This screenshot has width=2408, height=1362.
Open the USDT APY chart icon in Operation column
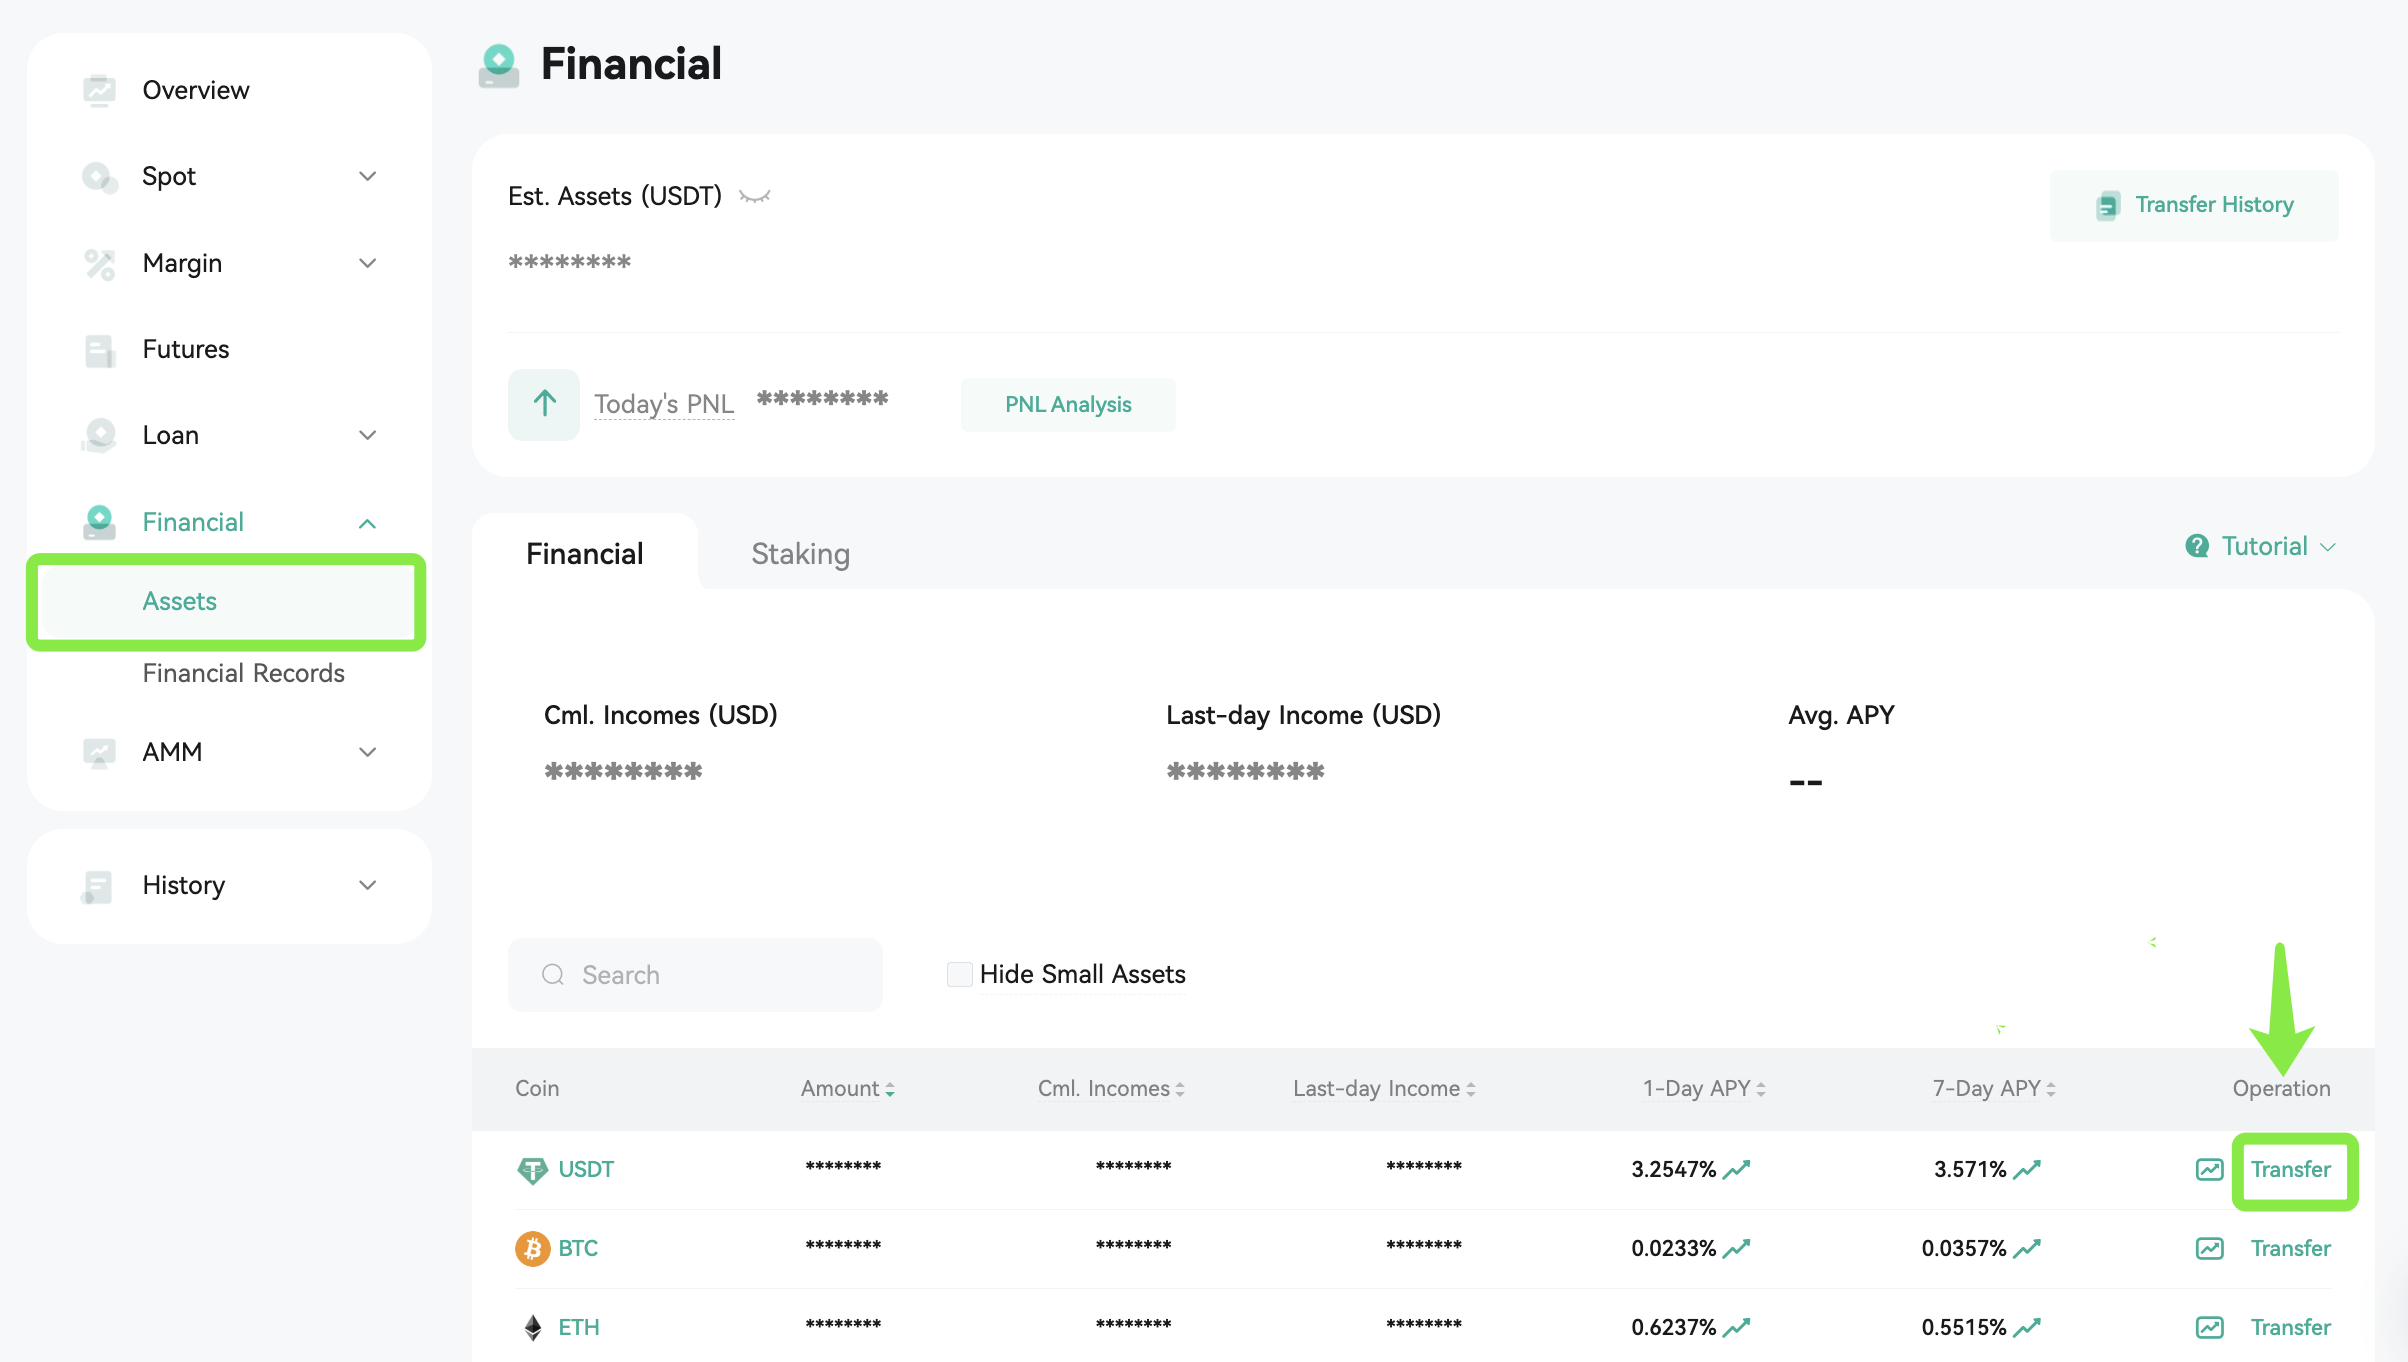click(x=2209, y=1169)
